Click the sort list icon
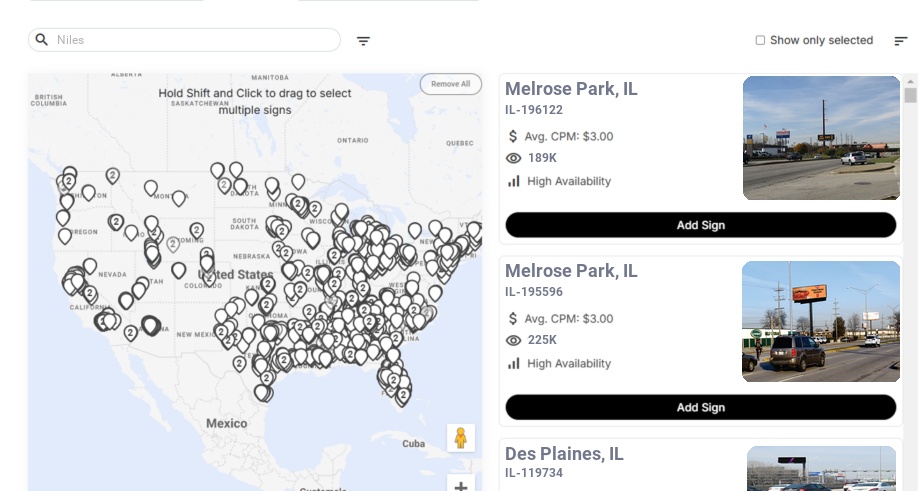This screenshot has width=920, height=491. (901, 41)
